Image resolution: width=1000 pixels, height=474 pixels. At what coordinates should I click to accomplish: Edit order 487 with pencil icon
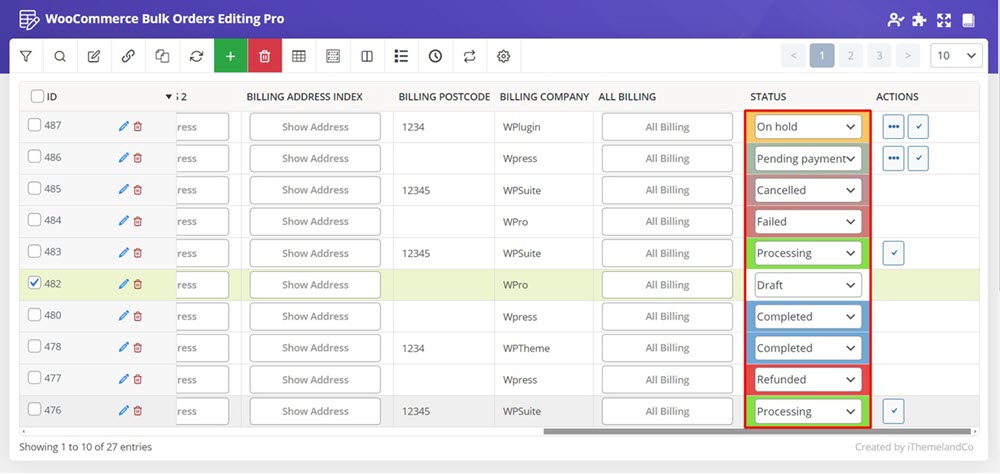click(x=124, y=126)
